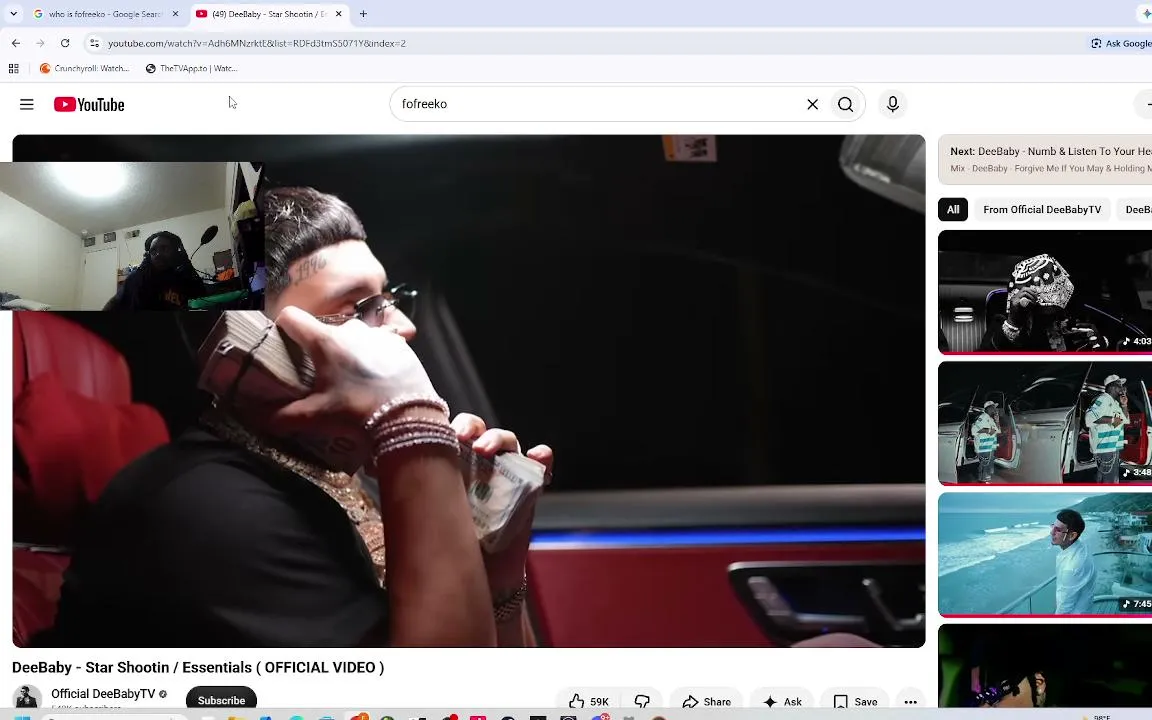The height and width of the screenshot is (720, 1152).
Task: Switch to 'who is fofreeko' Google tab
Action: pos(106,14)
